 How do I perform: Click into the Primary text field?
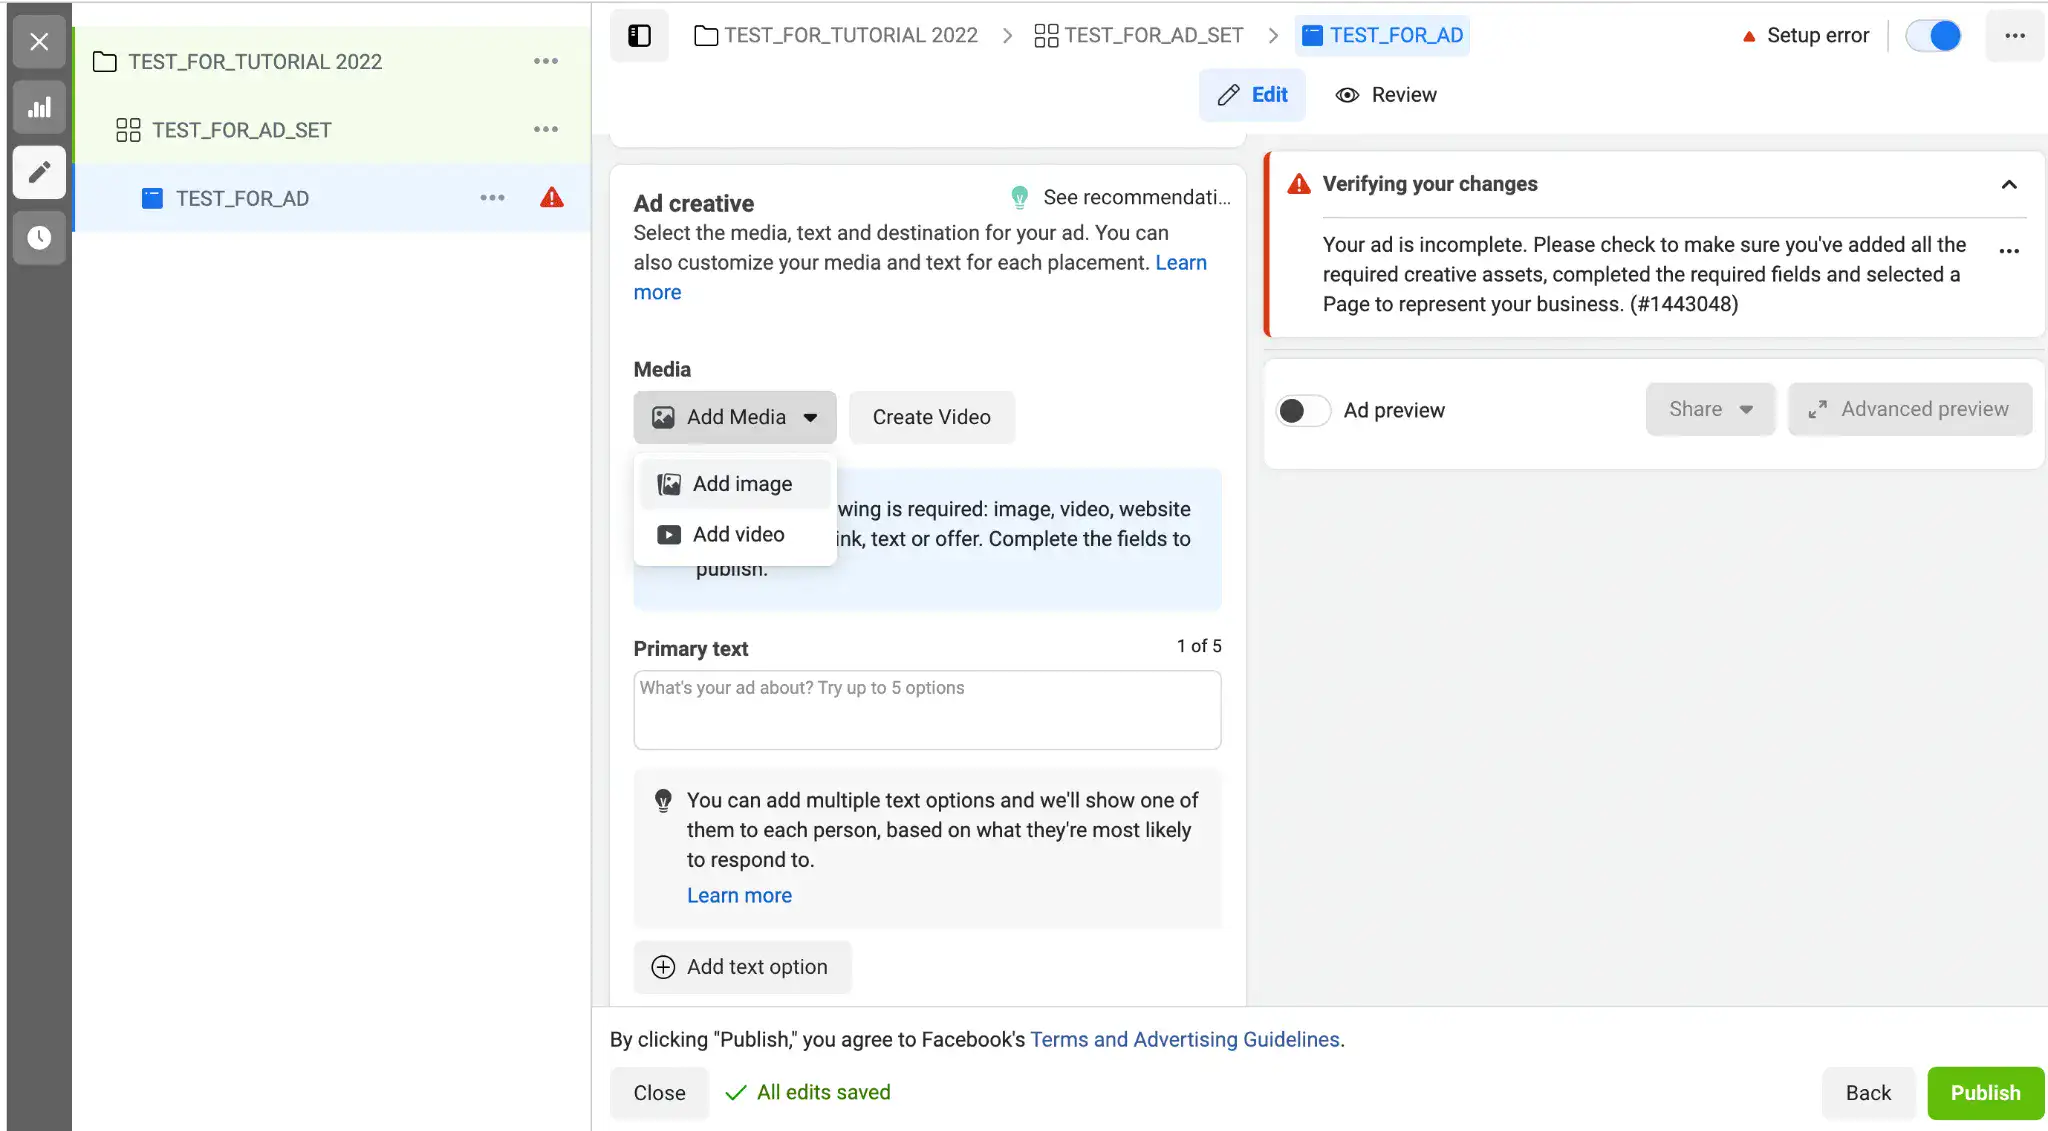point(927,710)
